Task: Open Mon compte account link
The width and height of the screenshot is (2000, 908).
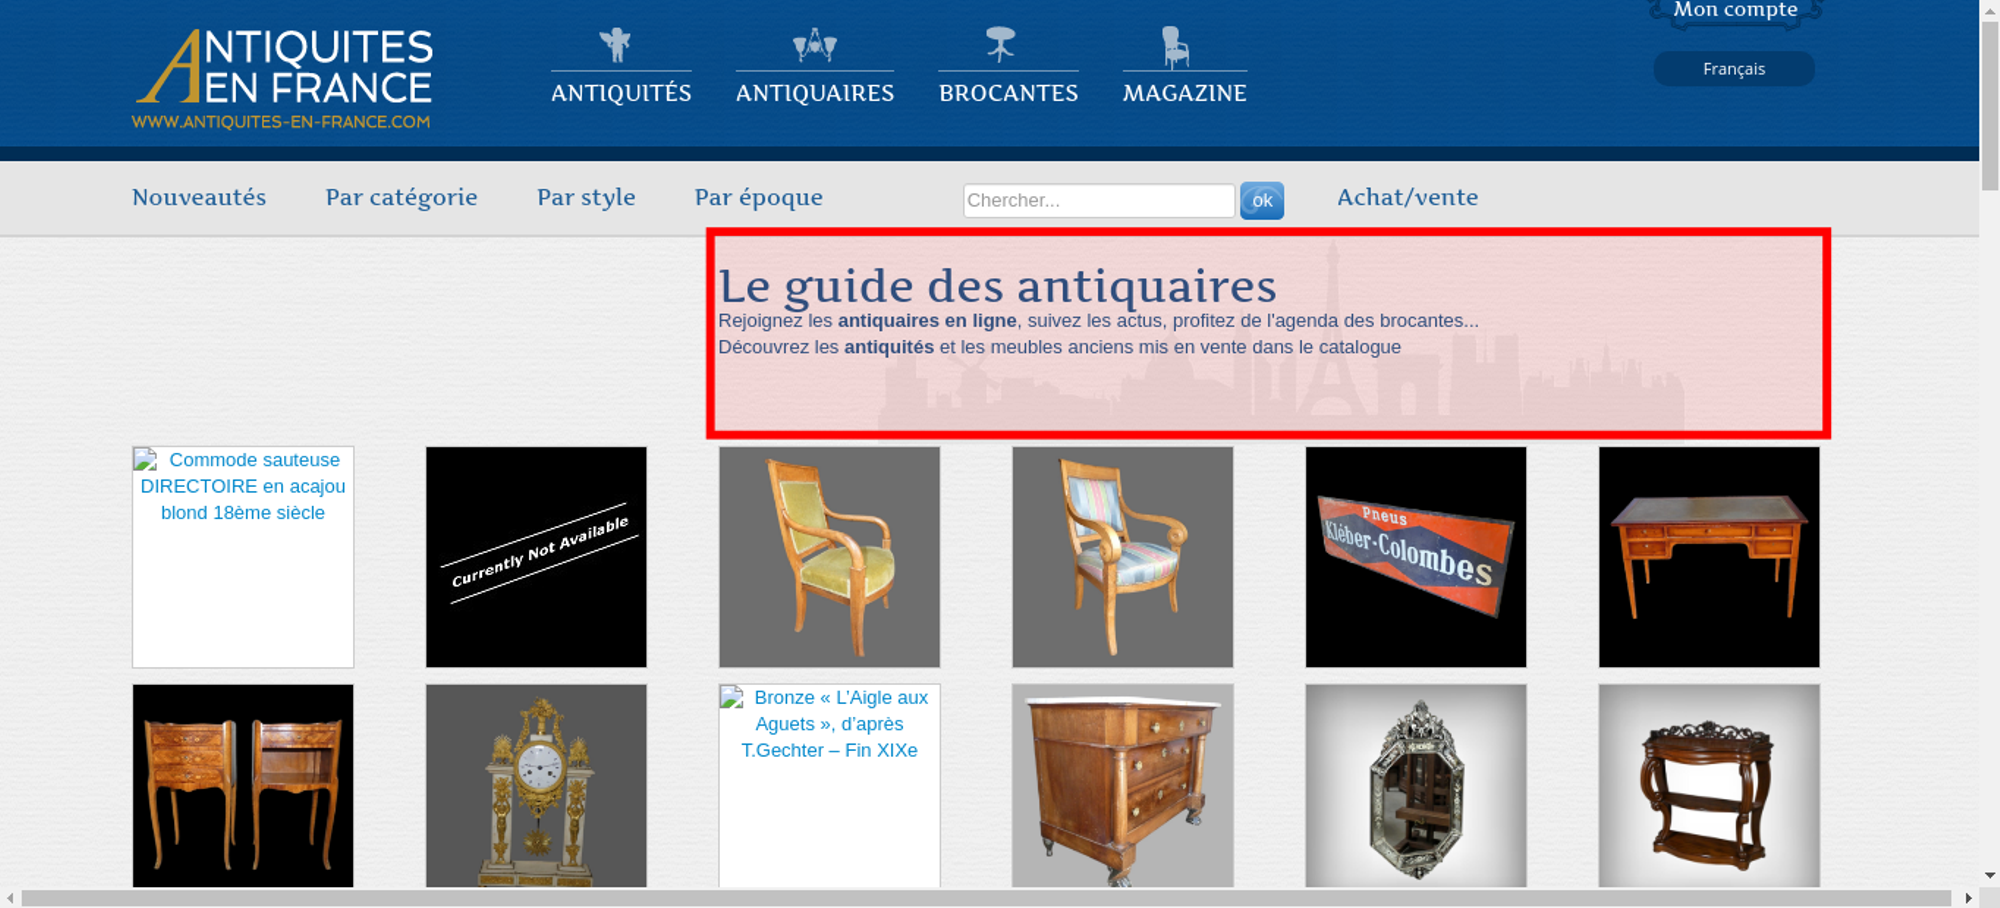Action: coord(1735,10)
